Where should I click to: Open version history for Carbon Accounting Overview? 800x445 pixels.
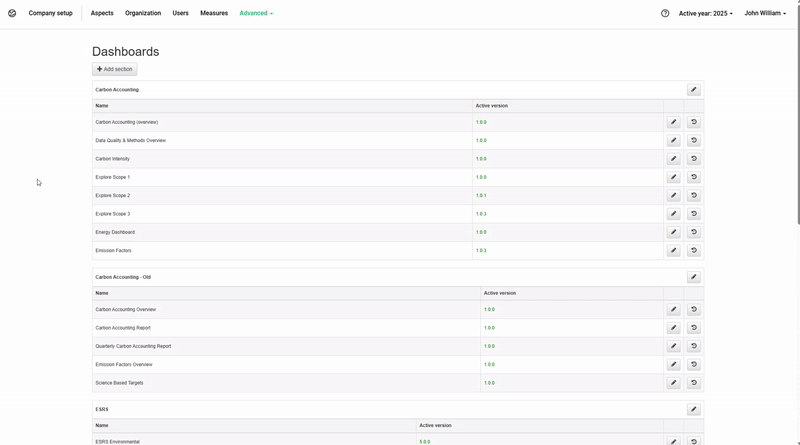pos(693,309)
